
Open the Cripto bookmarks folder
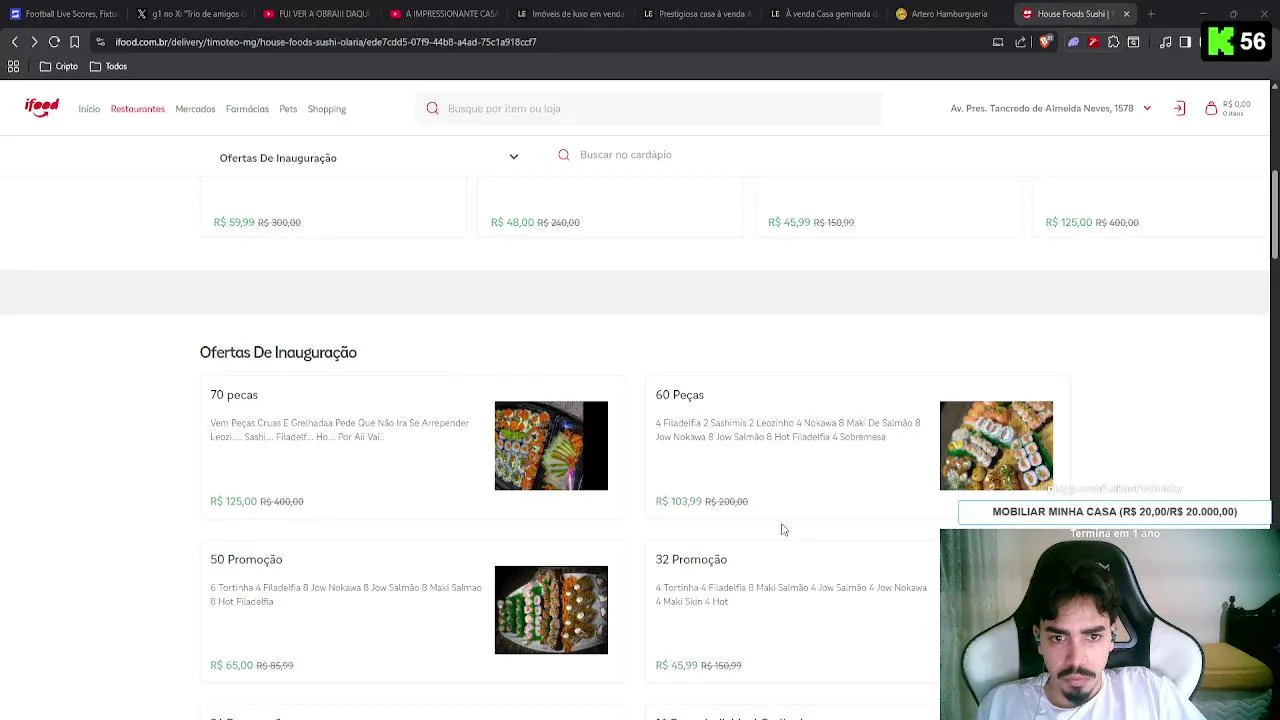58,66
